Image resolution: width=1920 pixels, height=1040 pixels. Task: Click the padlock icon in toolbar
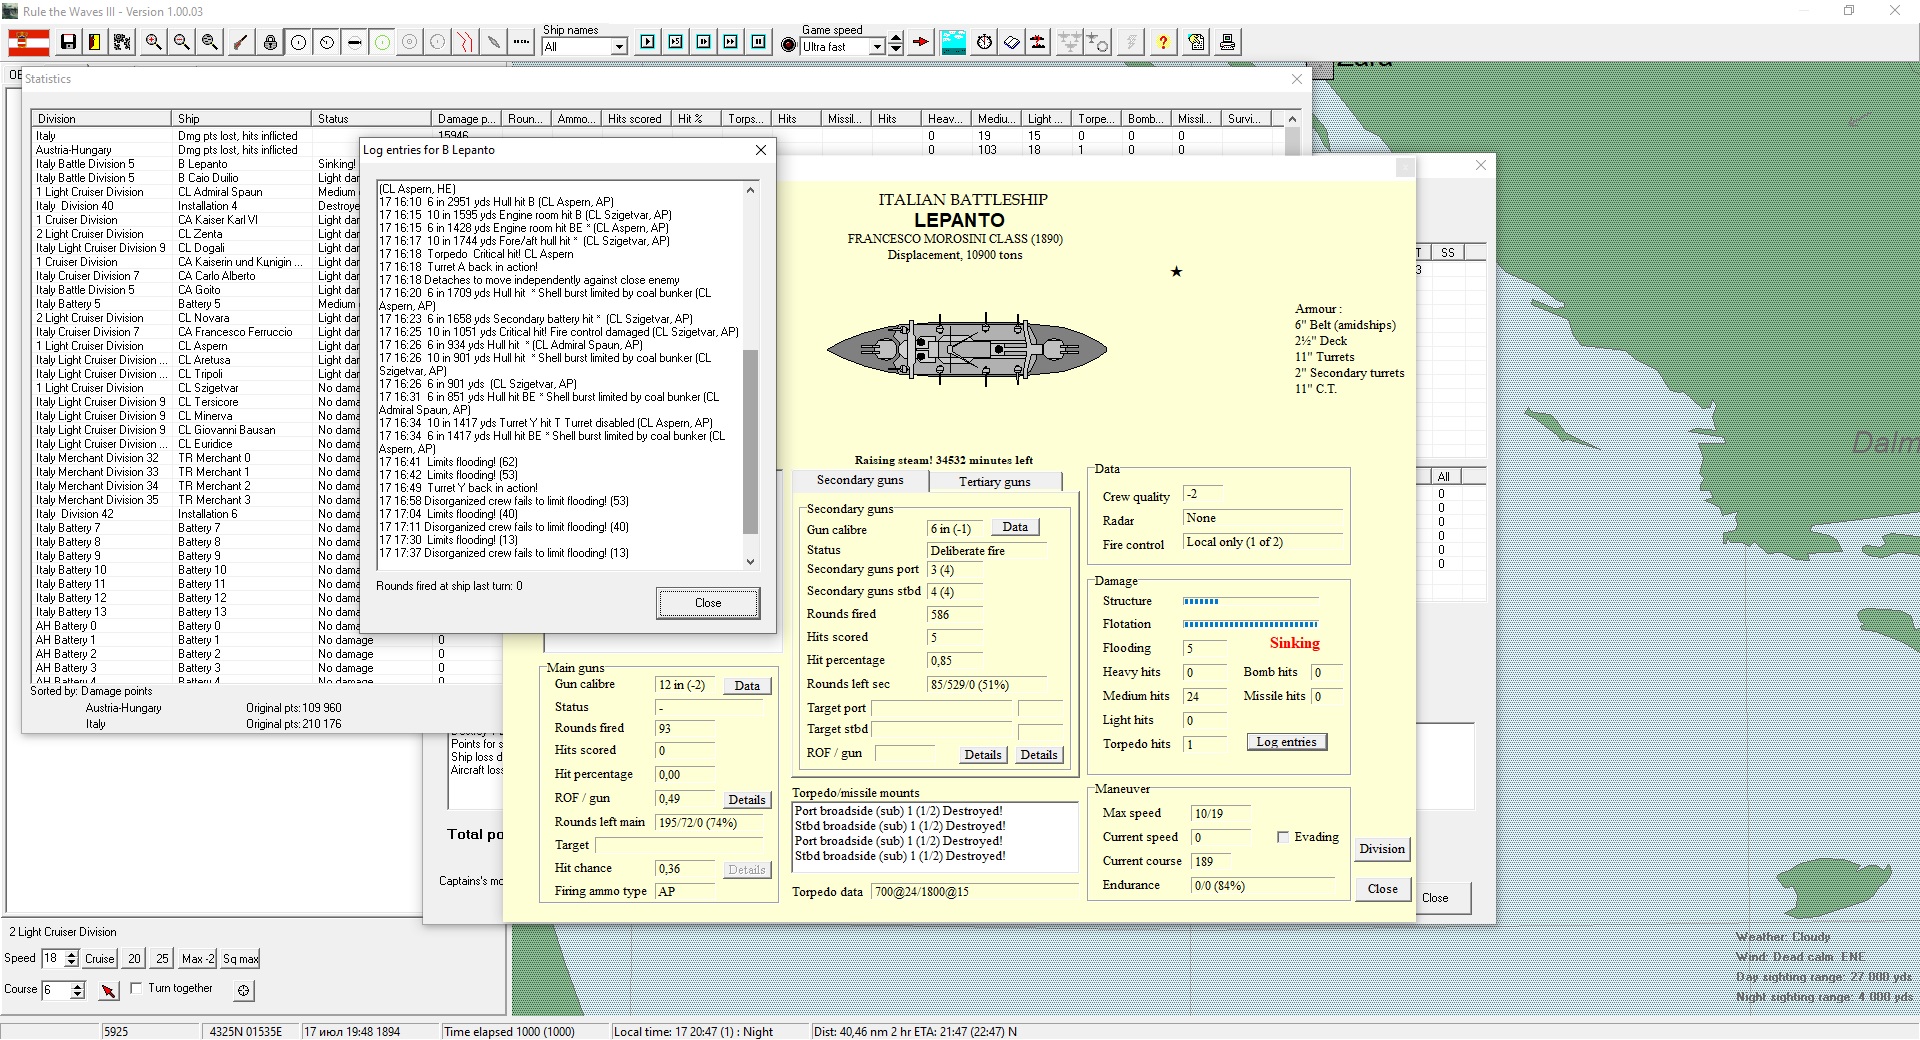[x=270, y=42]
